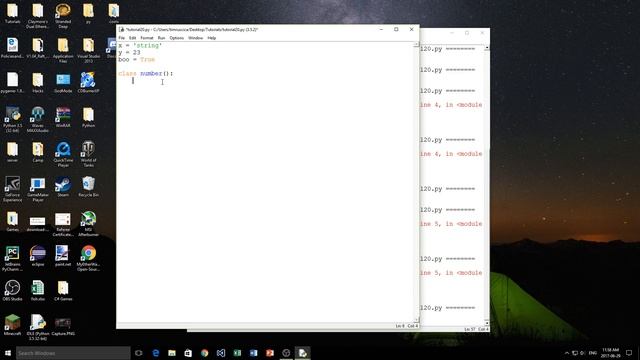Click the Search Windows box in taskbar

(73, 353)
